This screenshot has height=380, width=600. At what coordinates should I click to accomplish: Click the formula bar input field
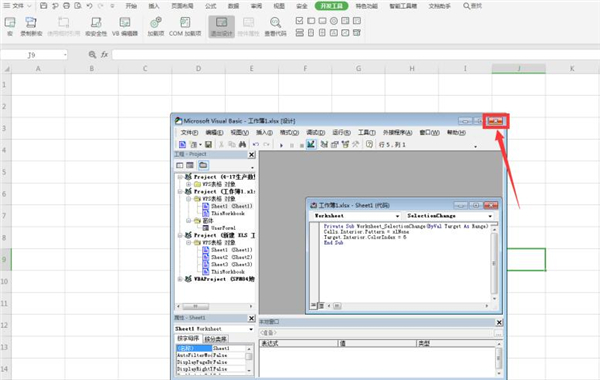click(356, 55)
